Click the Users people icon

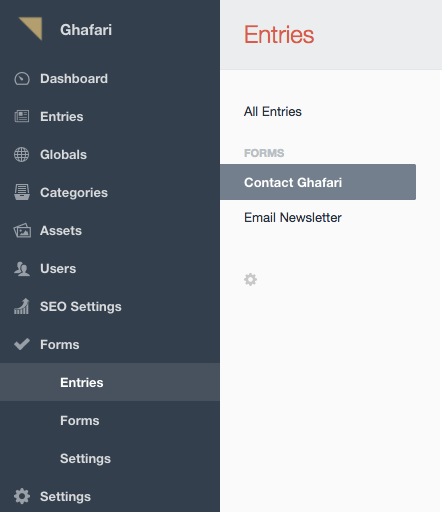pyautogui.click(x=22, y=269)
